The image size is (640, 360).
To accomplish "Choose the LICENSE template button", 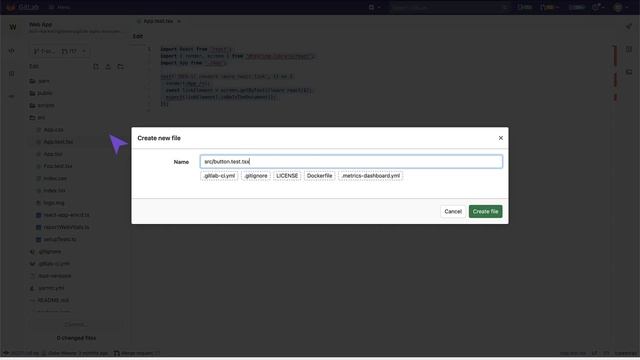I will (x=287, y=176).
